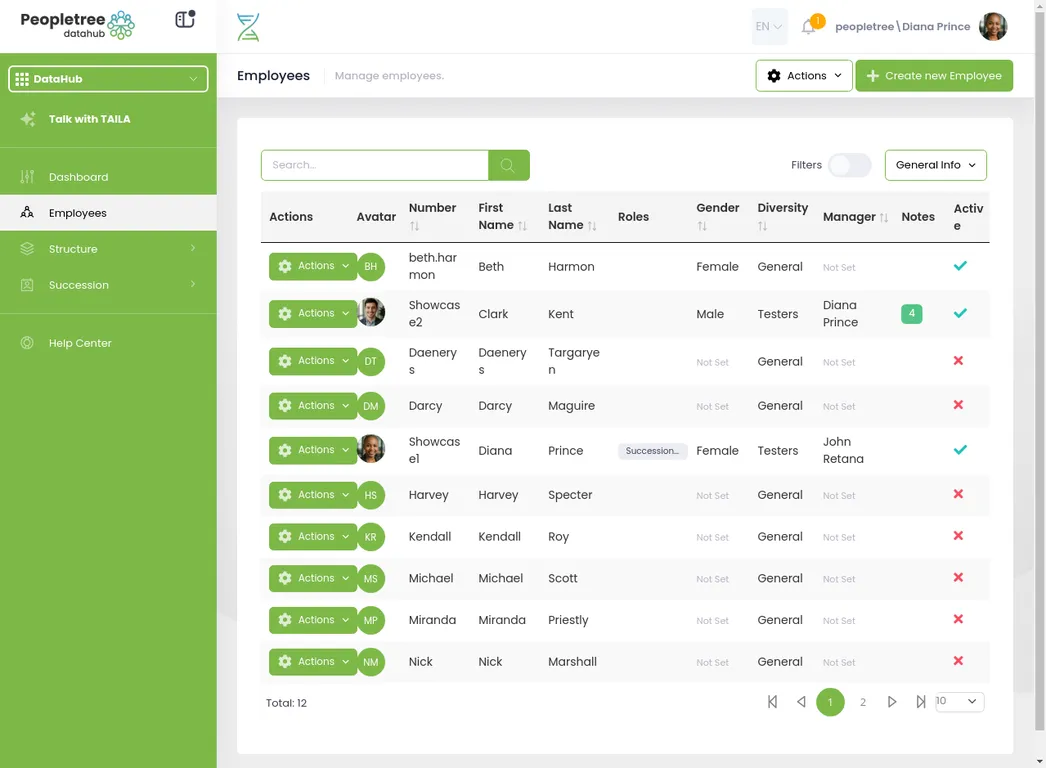Click current page 1 button
This screenshot has width=1046, height=768.
click(x=830, y=702)
